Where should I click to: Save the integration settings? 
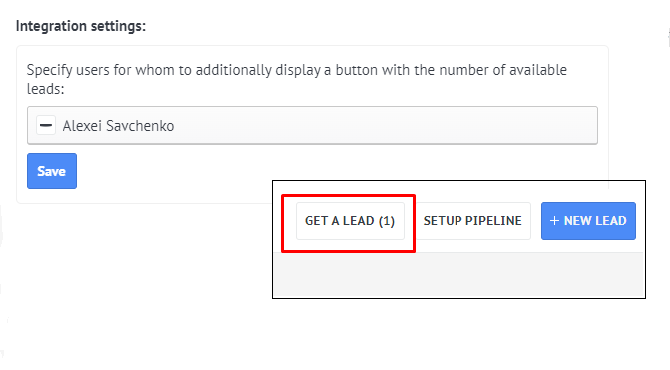tap(52, 171)
